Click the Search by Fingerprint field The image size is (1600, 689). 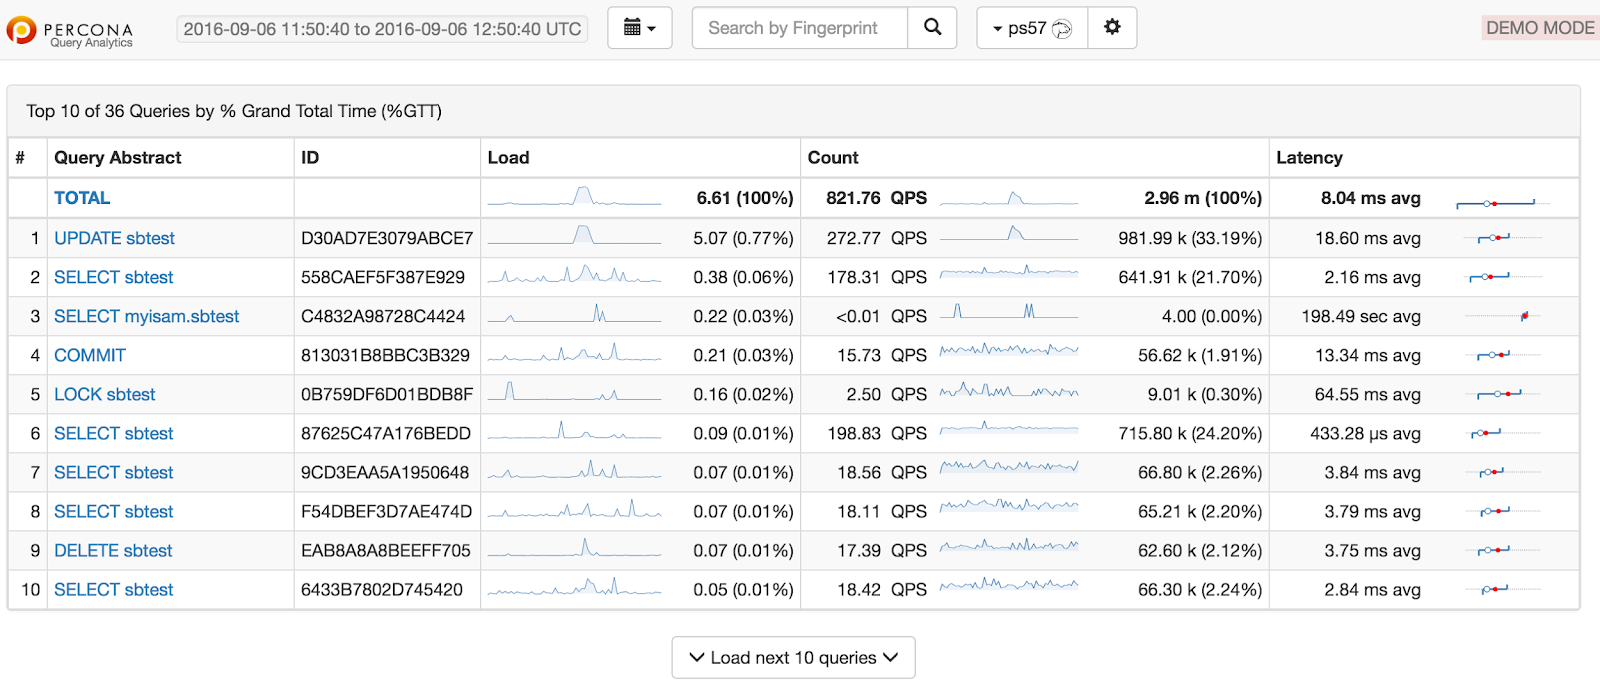point(800,28)
